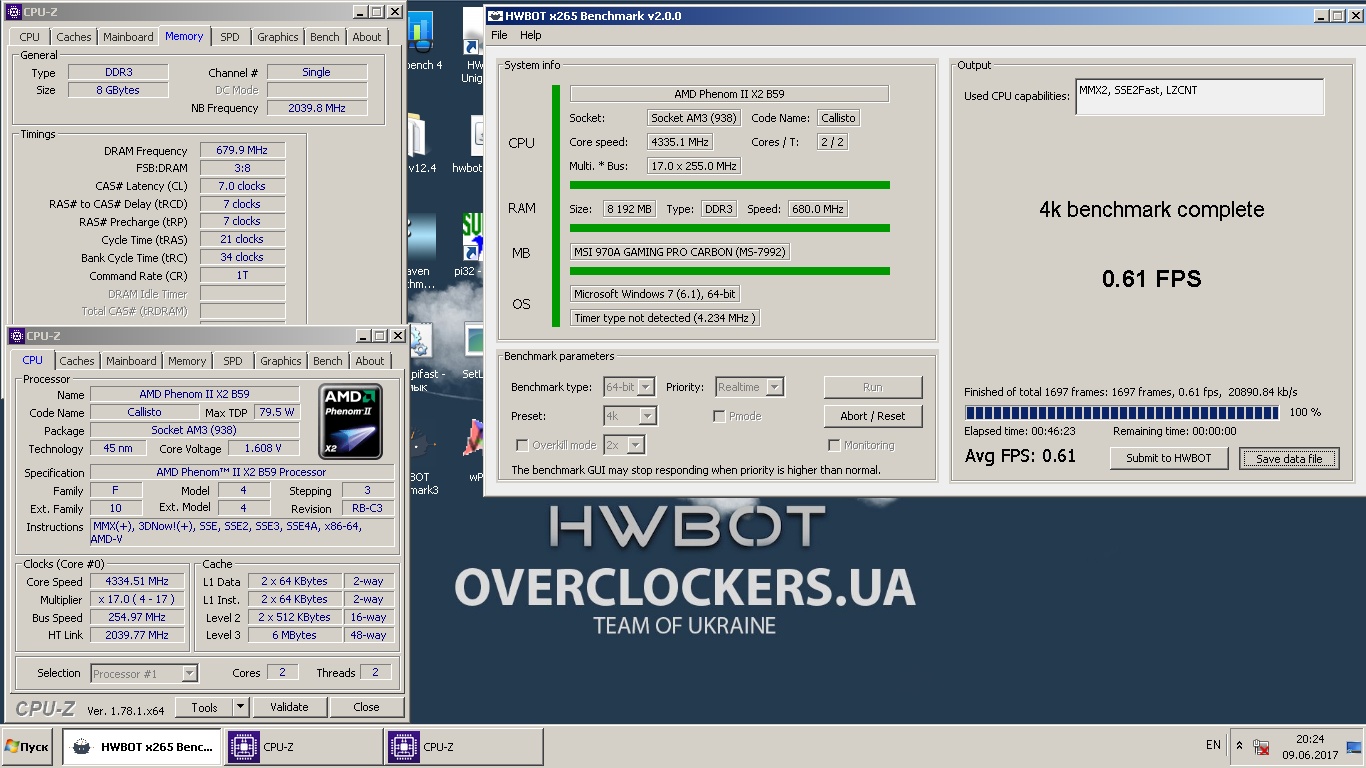The height and width of the screenshot is (768, 1366).
Task: Select the Heaven benchmark desktop icon
Action: (x=420, y=238)
